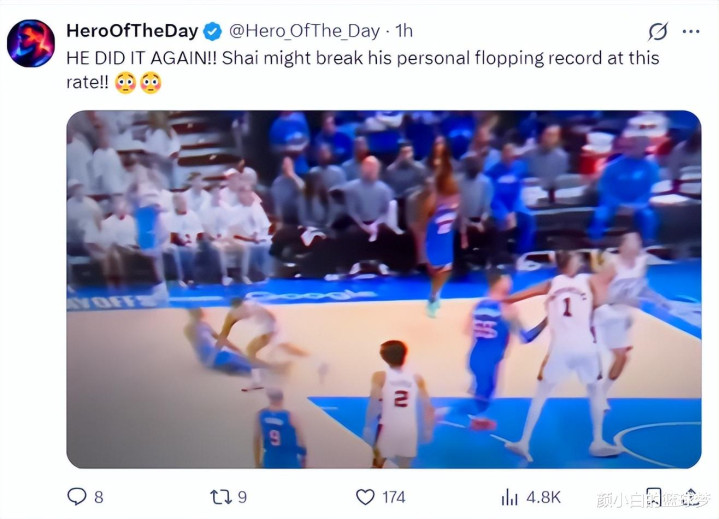Open the HeroOfTheDay profile avatar

click(x=31, y=44)
